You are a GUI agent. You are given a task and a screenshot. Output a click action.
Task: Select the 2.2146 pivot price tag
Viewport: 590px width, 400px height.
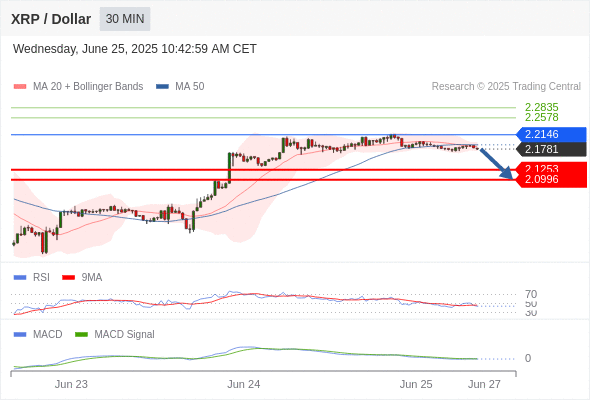tap(551, 134)
